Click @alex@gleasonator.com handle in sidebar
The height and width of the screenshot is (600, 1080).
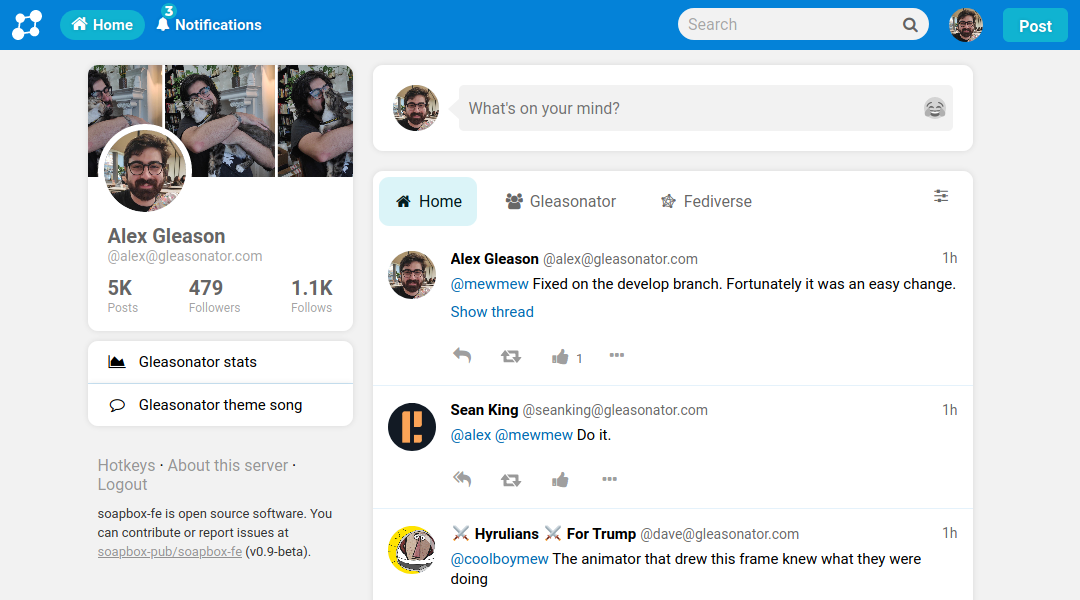pyautogui.click(x=185, y=256)
